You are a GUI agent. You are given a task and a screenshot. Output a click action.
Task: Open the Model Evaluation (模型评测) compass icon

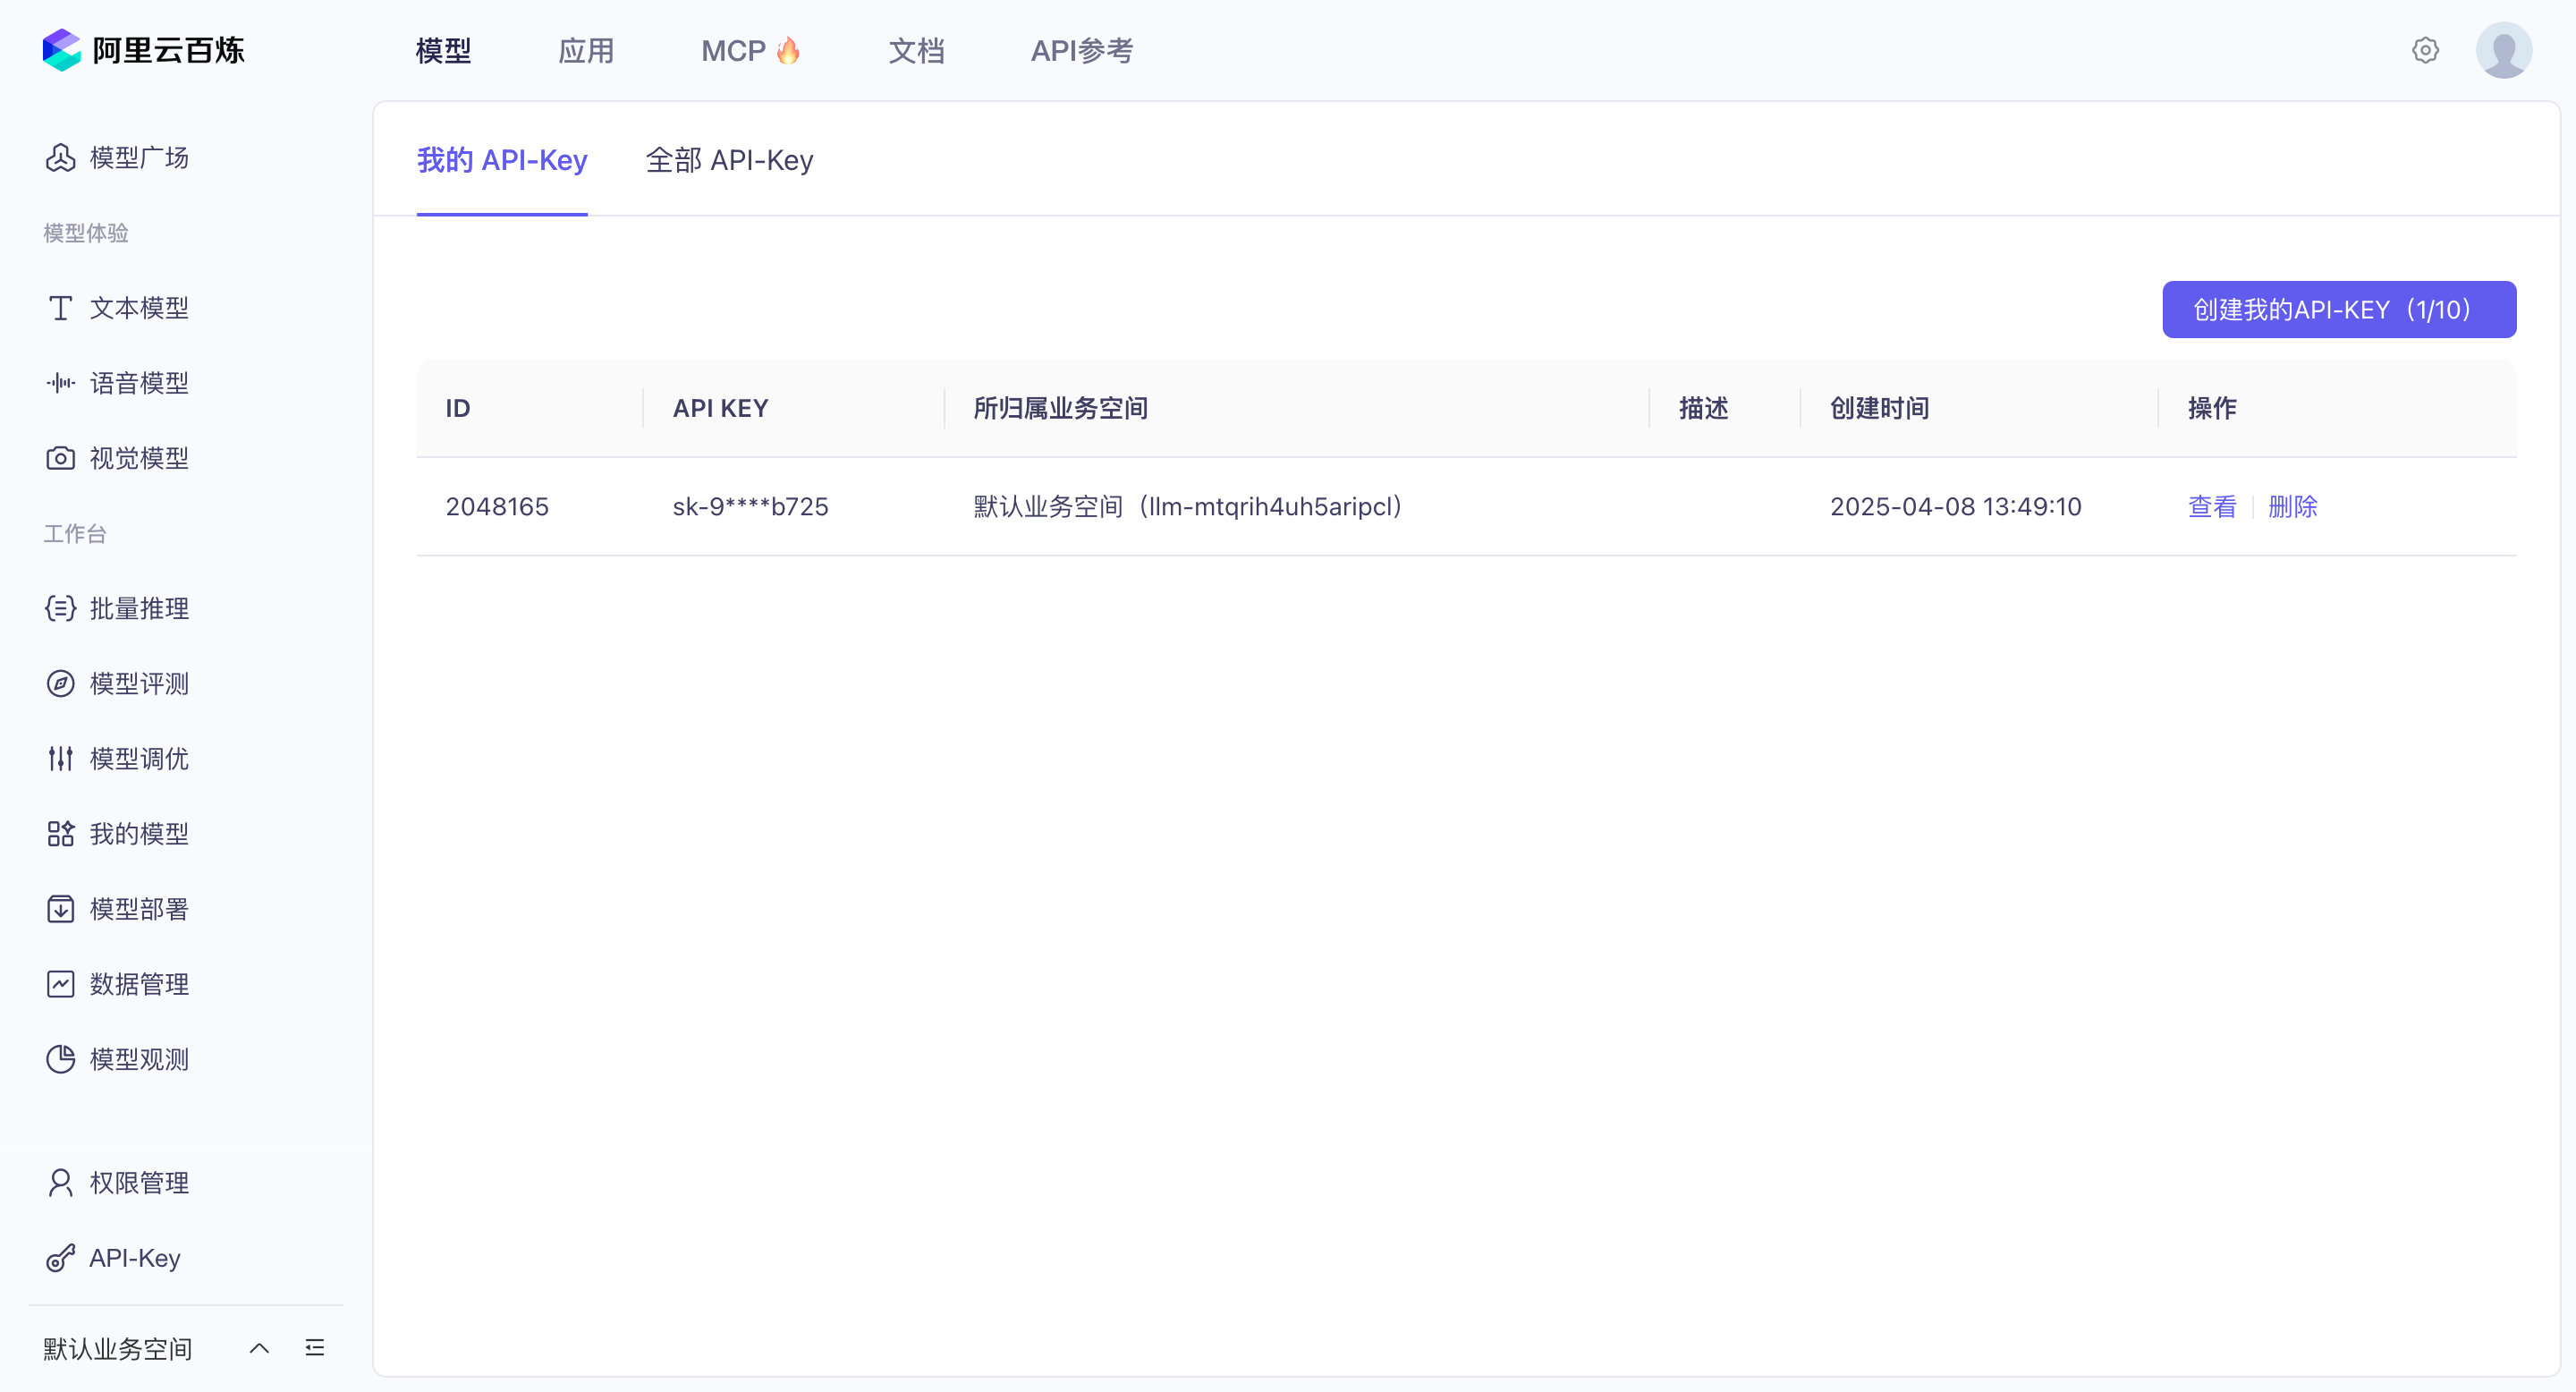[60, 683]
